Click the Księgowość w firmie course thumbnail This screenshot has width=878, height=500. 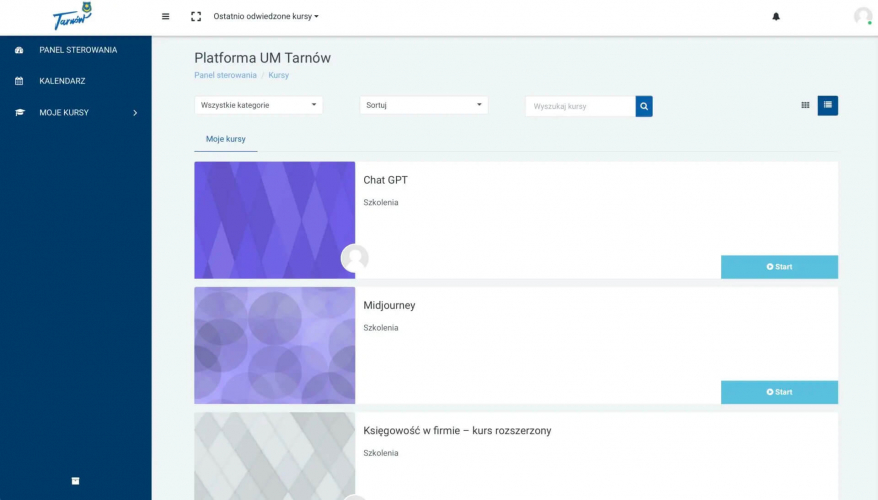(x=274, y=456)
